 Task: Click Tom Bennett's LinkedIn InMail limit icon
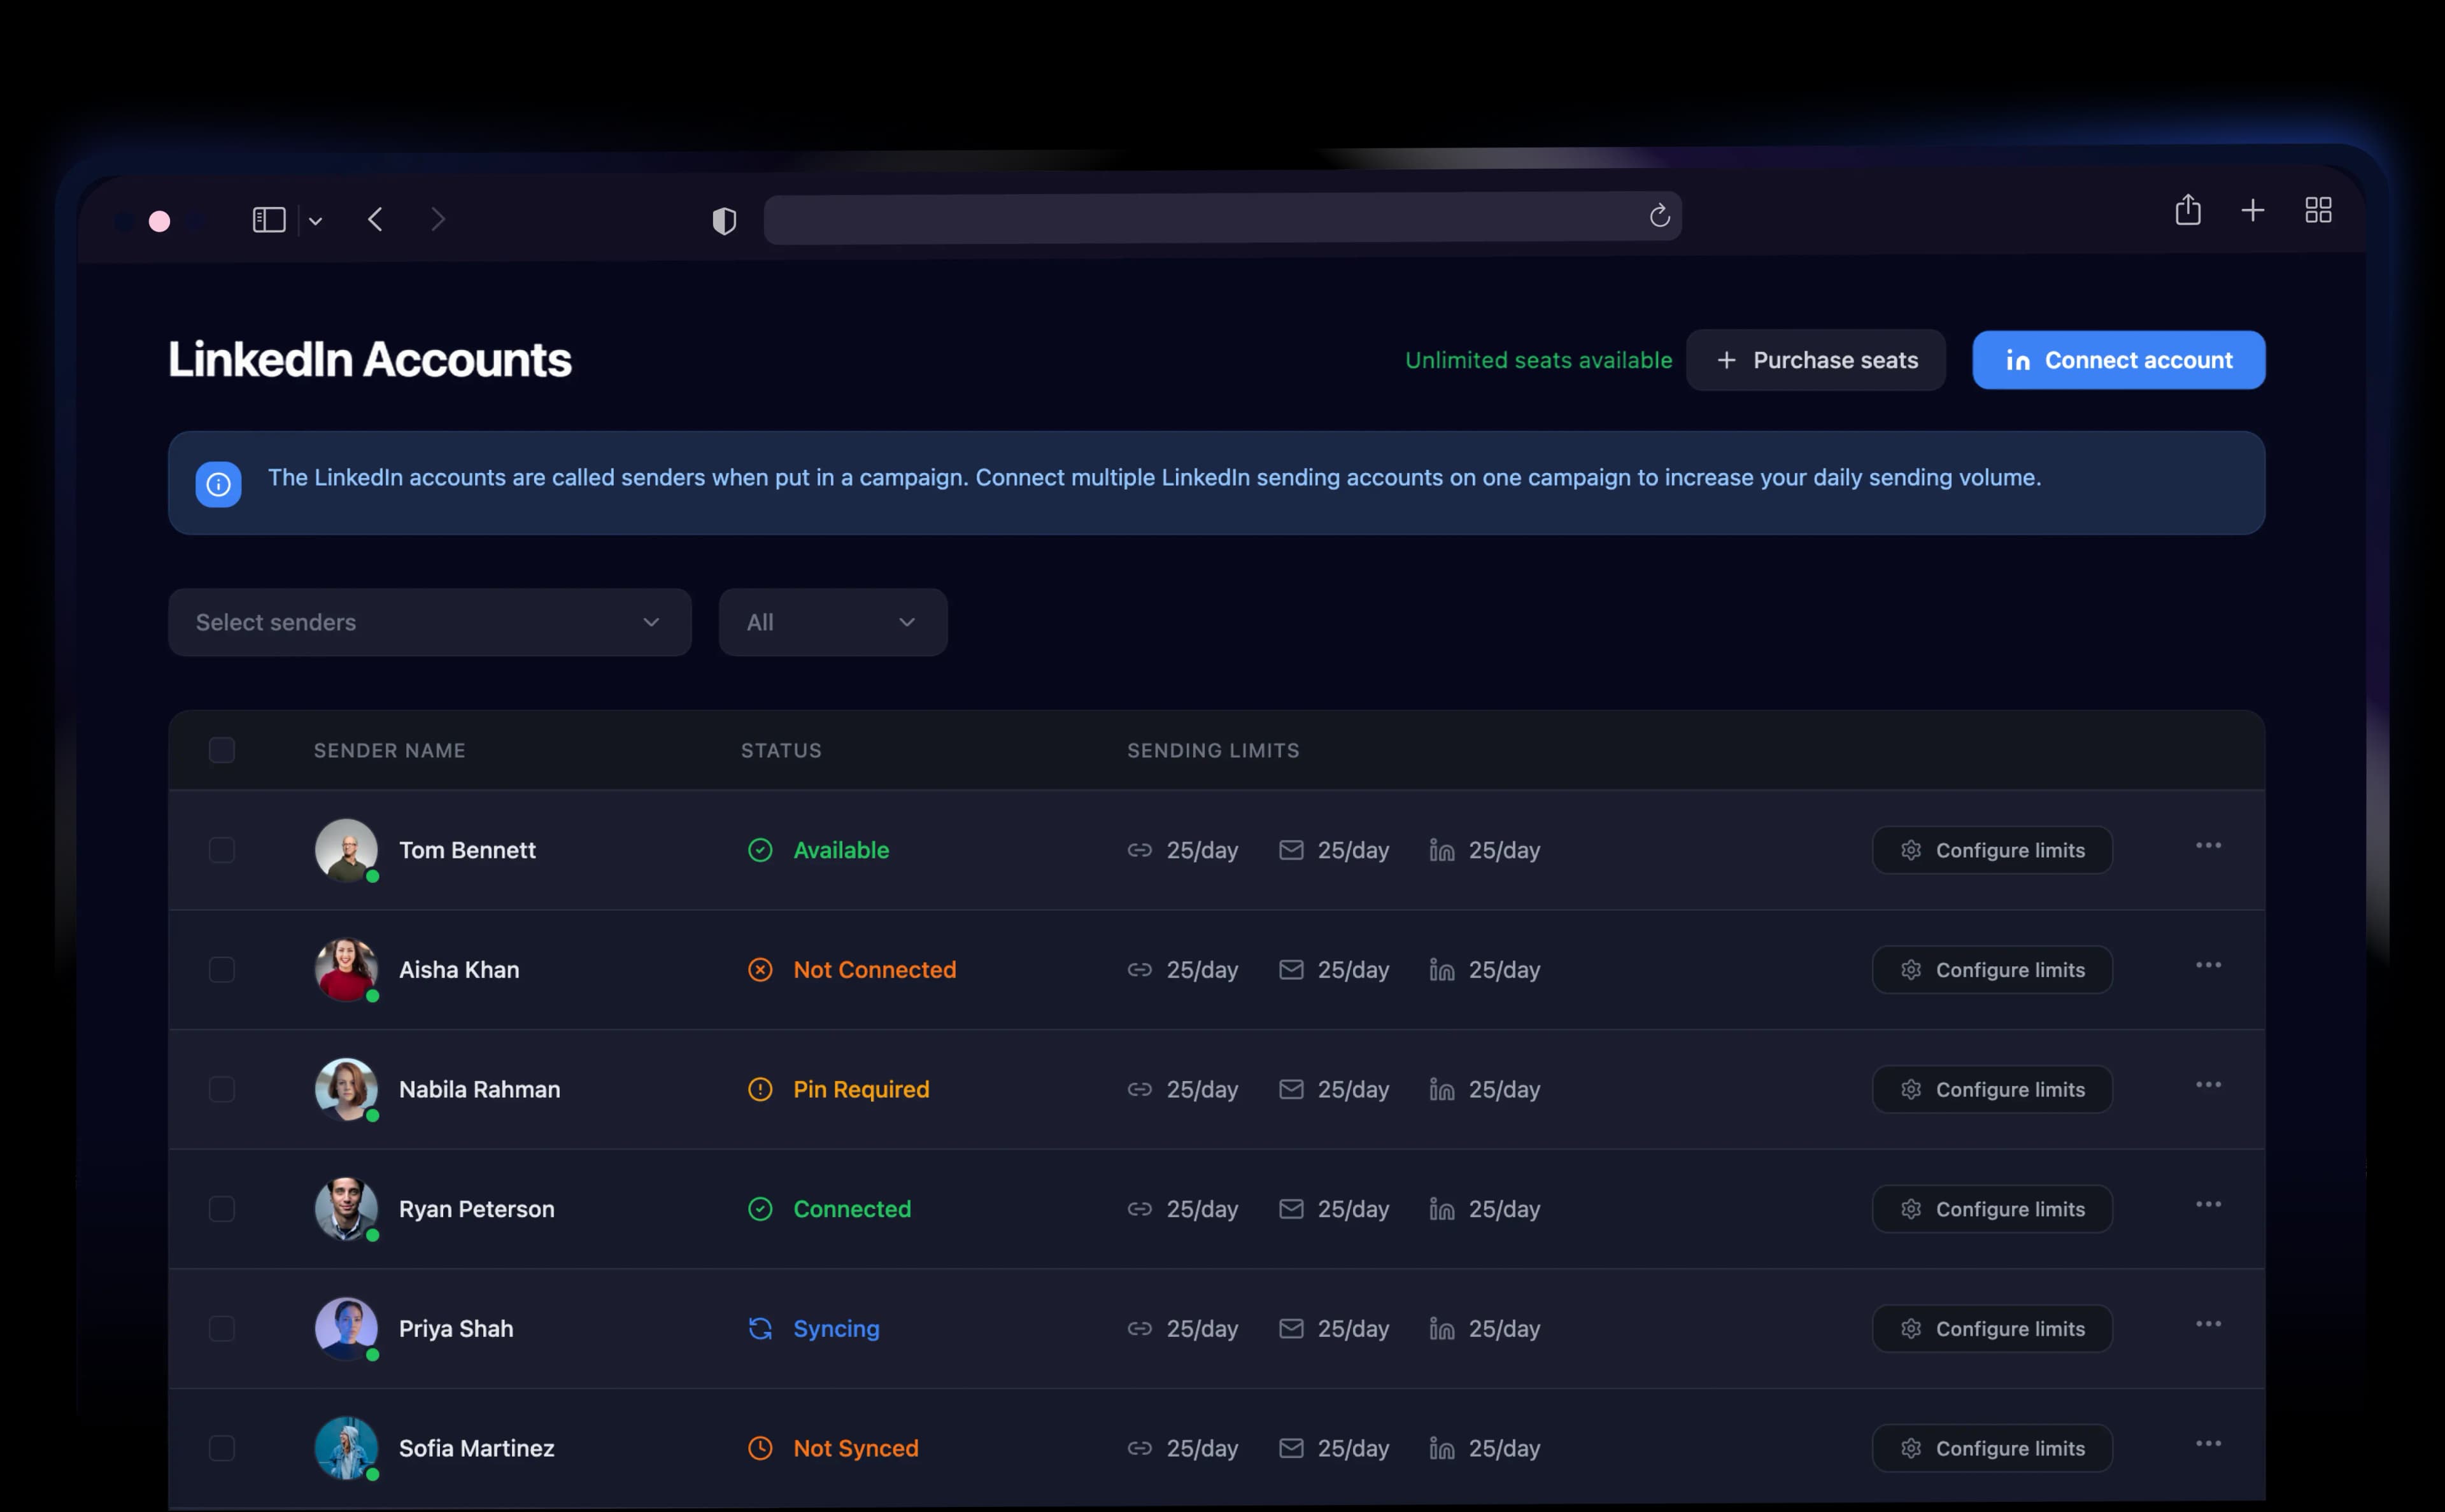coord(1441,850)
